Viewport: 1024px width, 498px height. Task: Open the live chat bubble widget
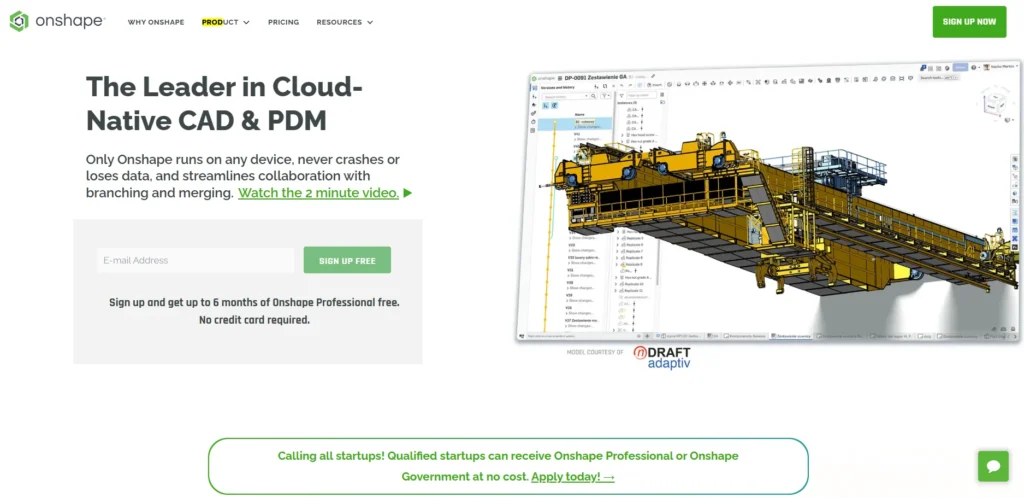click(993, 466)
